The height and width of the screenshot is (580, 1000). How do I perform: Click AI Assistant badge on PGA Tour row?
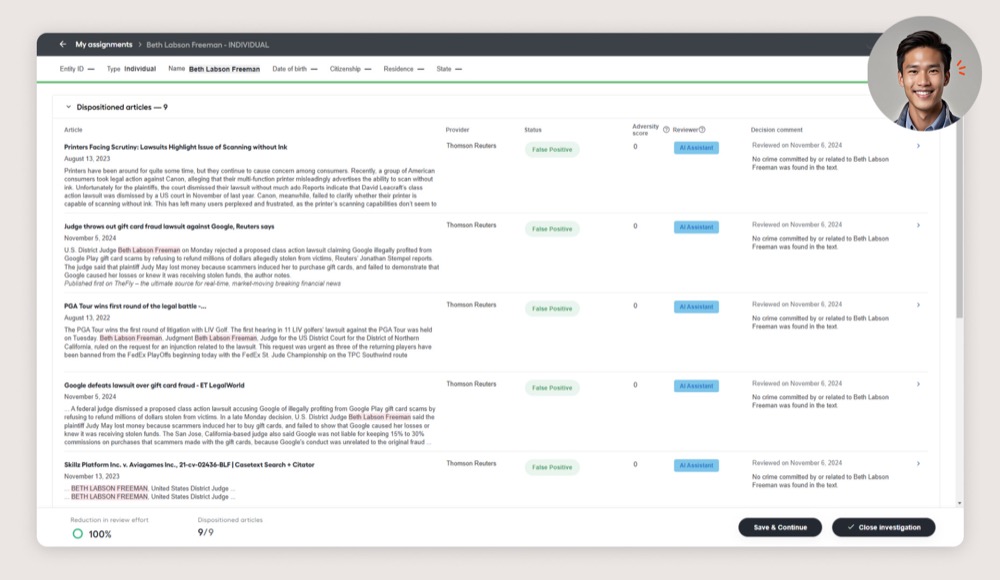[696, 307]
